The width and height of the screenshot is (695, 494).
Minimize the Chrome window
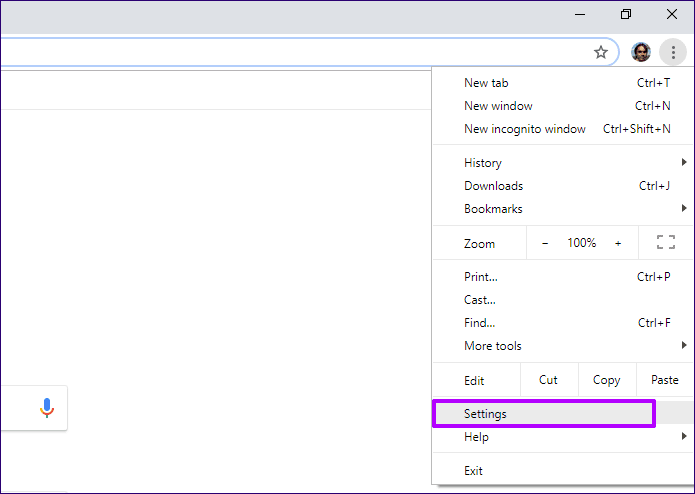click(580, 15)
